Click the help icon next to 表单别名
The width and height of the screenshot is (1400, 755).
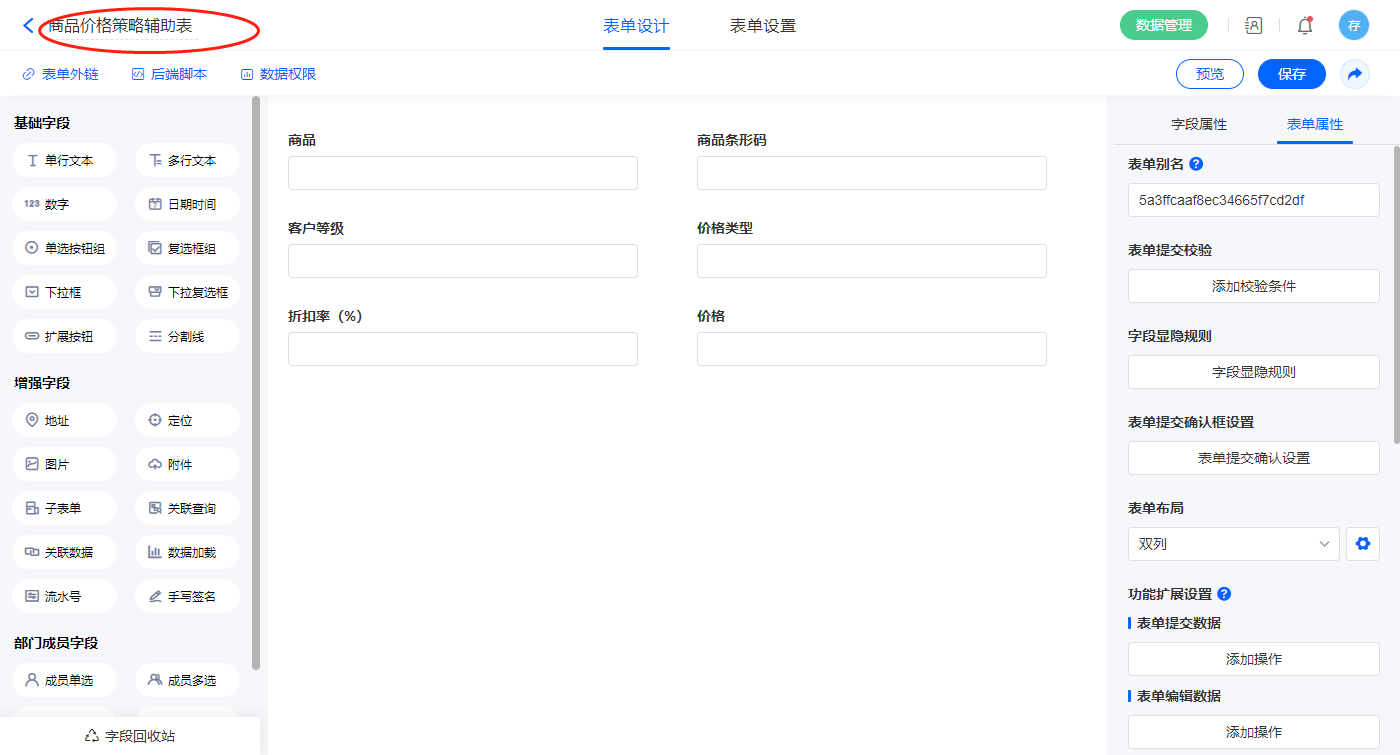[1196, 164]
